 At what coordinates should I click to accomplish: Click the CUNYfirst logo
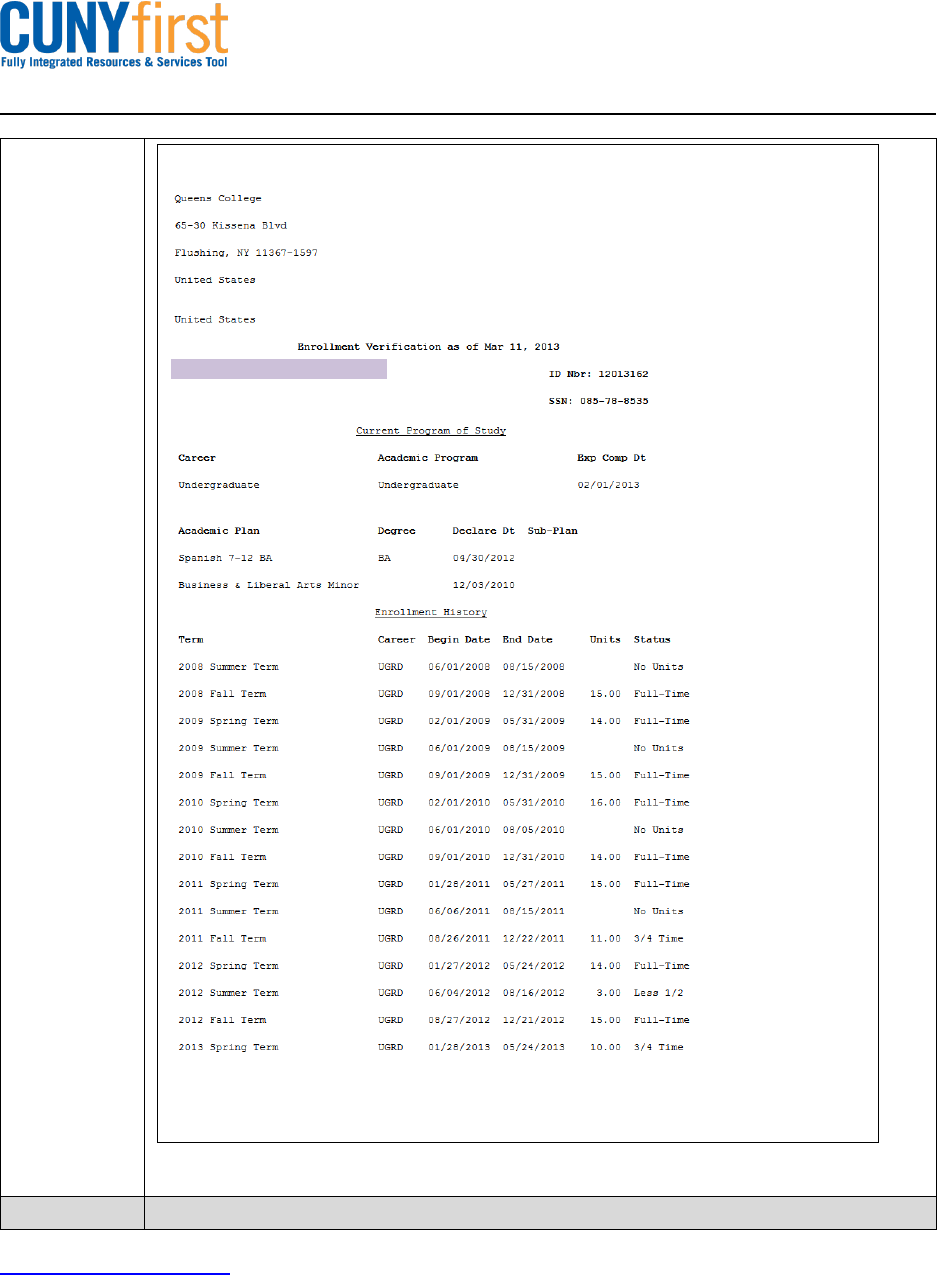click(115, 35)
